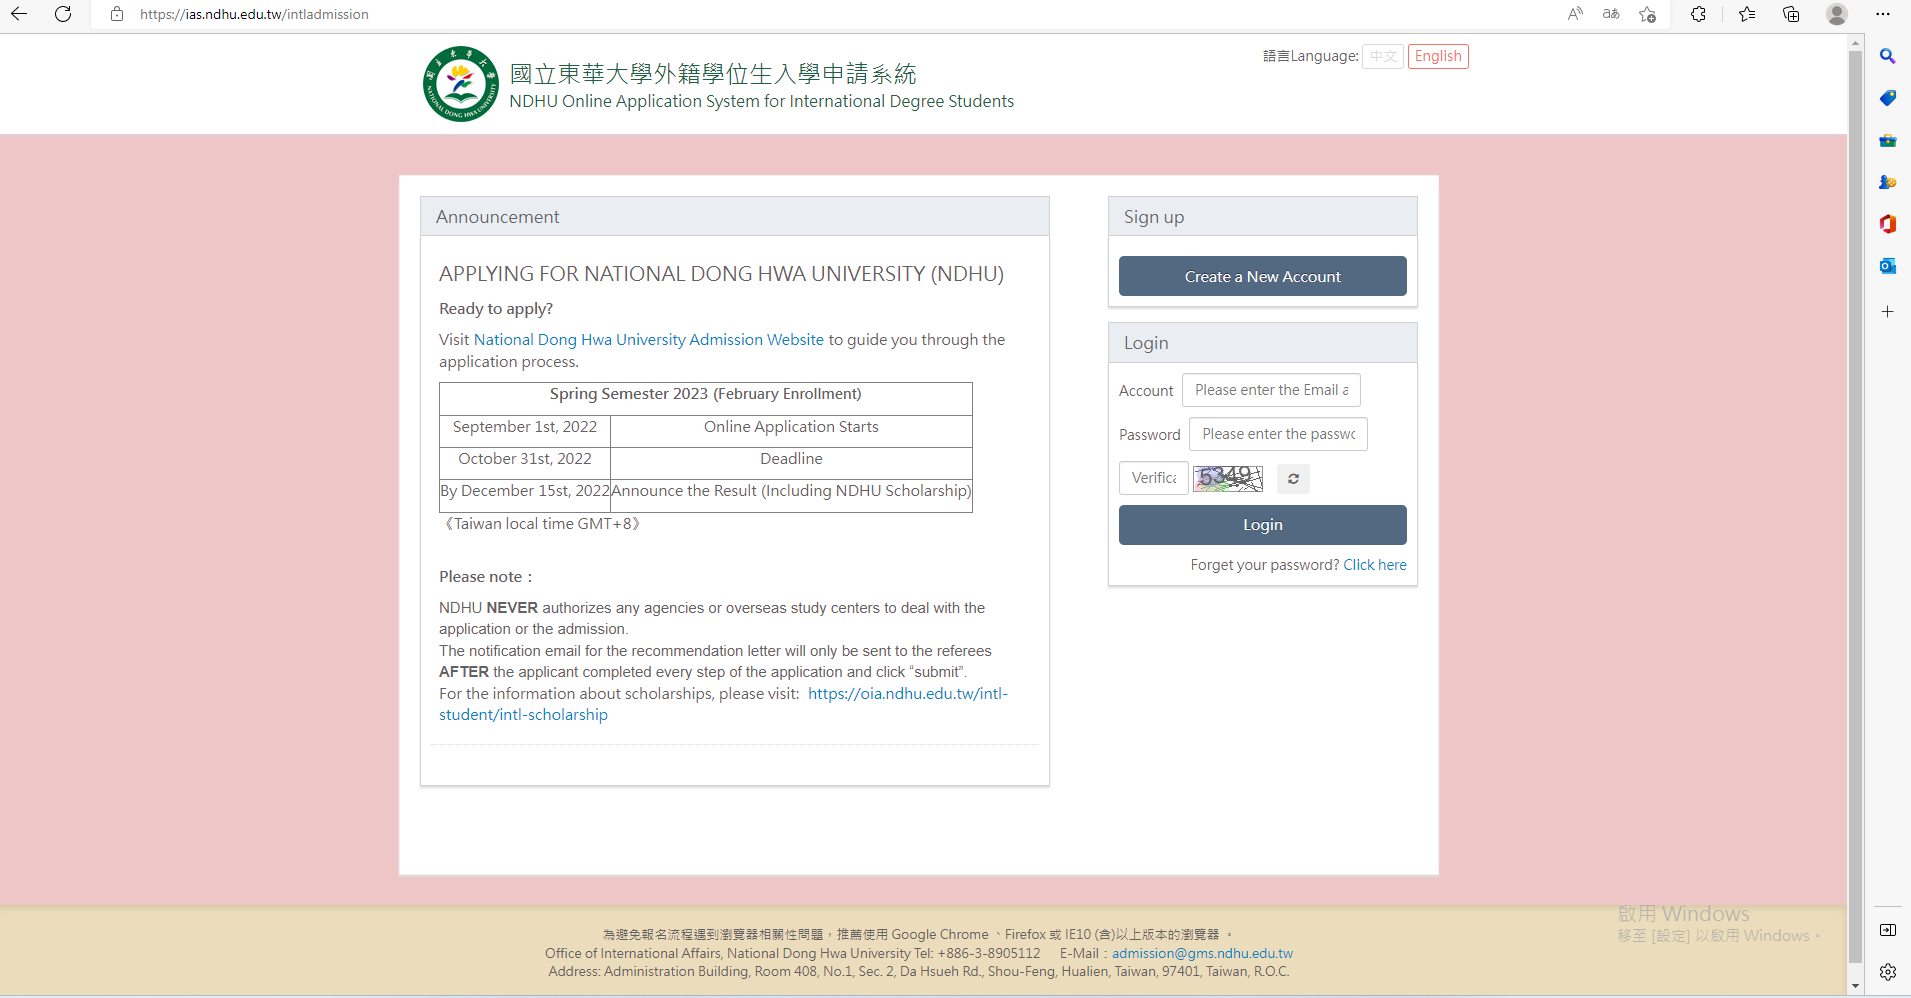
Task: Open browser Settings and more menu
Action: [1883, 14]
